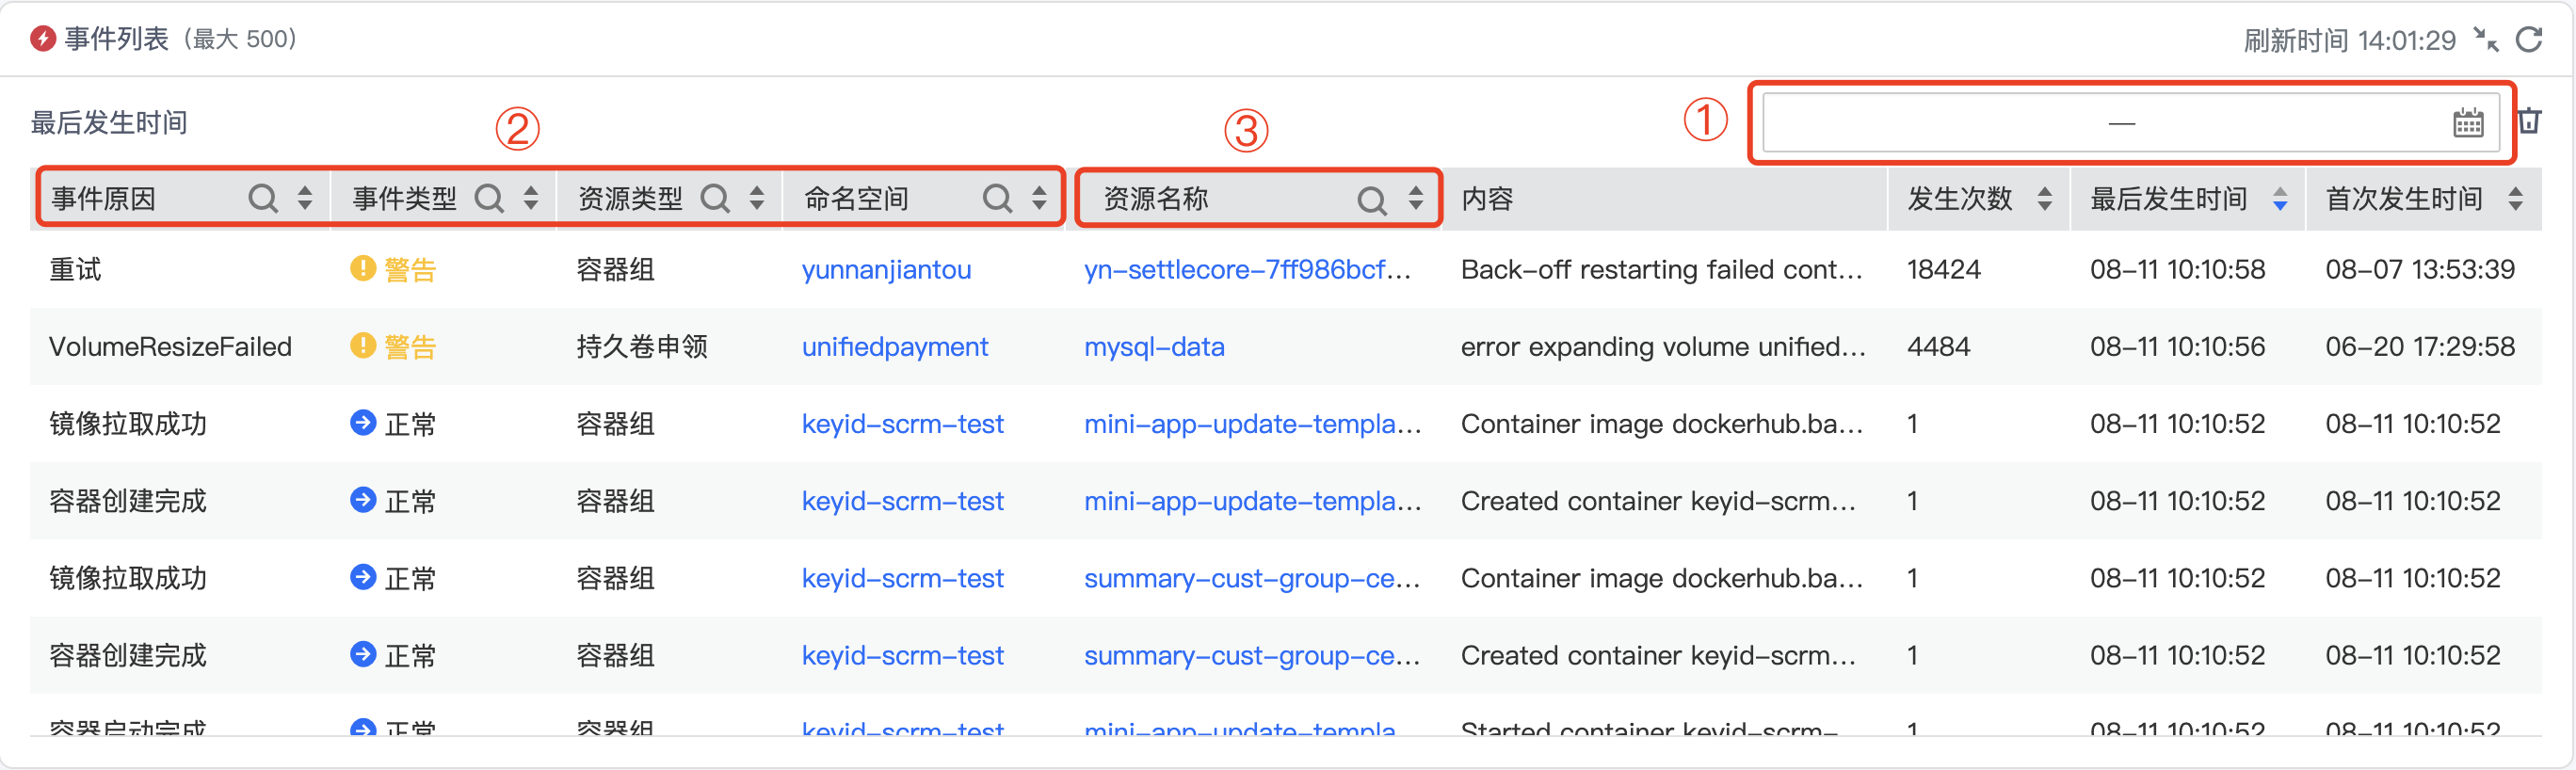This screenshot has width=2576, height=770.
Task: Click search icon in 资源名称 column
Action: (x=1372, y=201)
